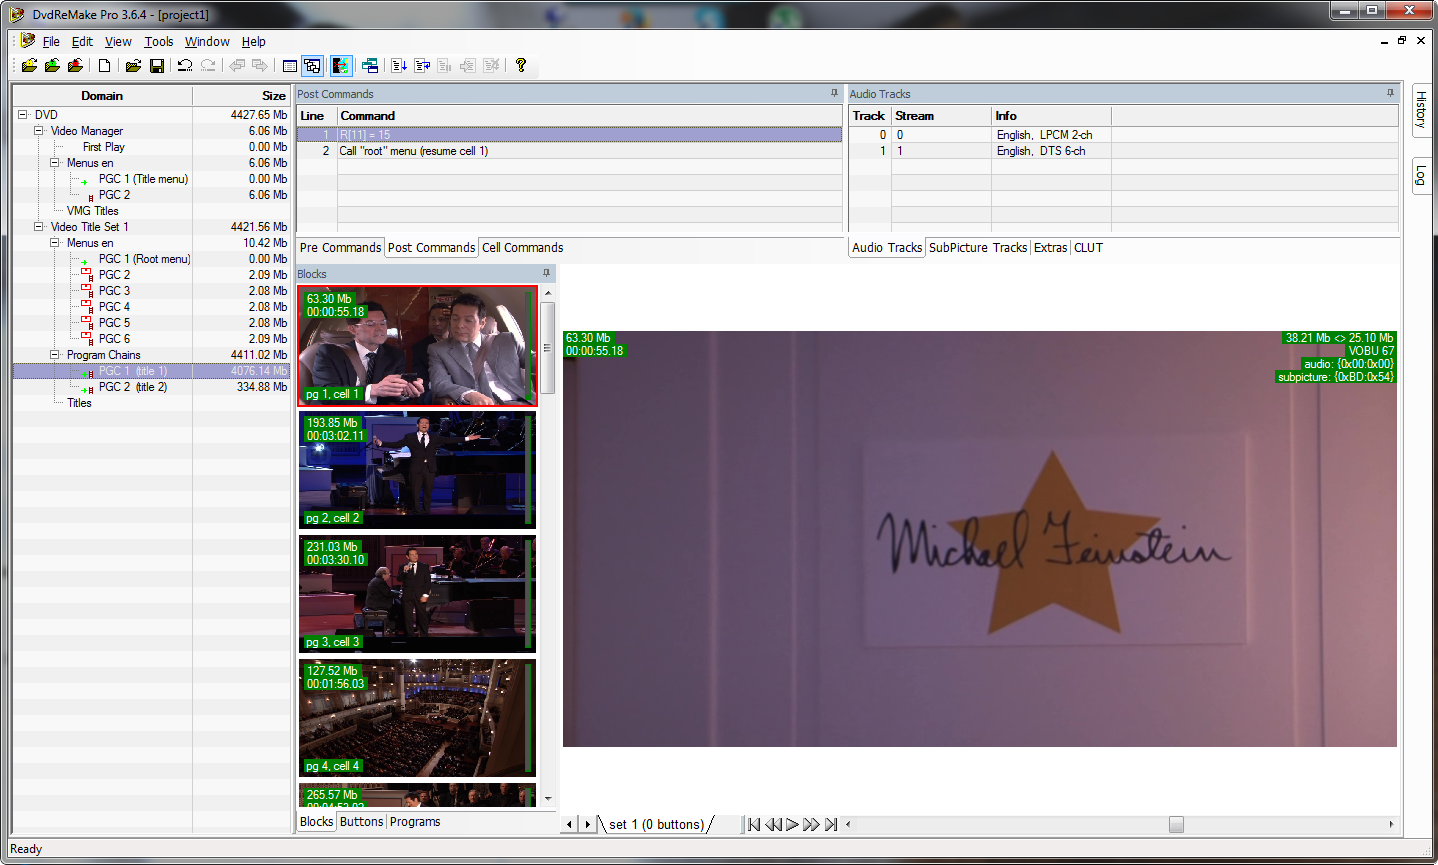Screen dimensions: 1438x865
Task: Jump to the last frame in preview
Action: (x=831, y=825)
